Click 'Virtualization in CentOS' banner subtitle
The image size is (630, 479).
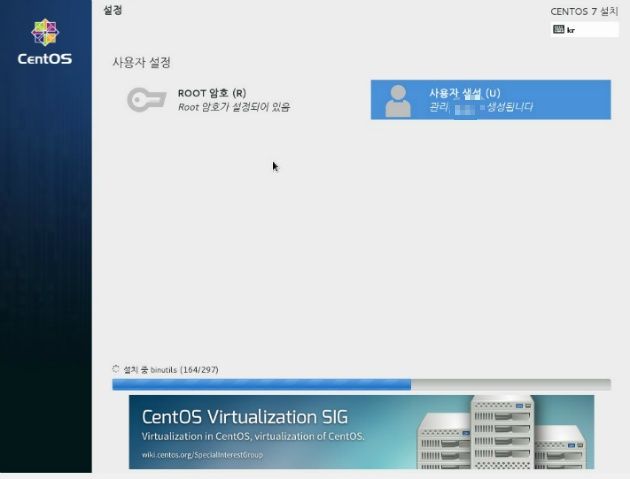[253, 436]
